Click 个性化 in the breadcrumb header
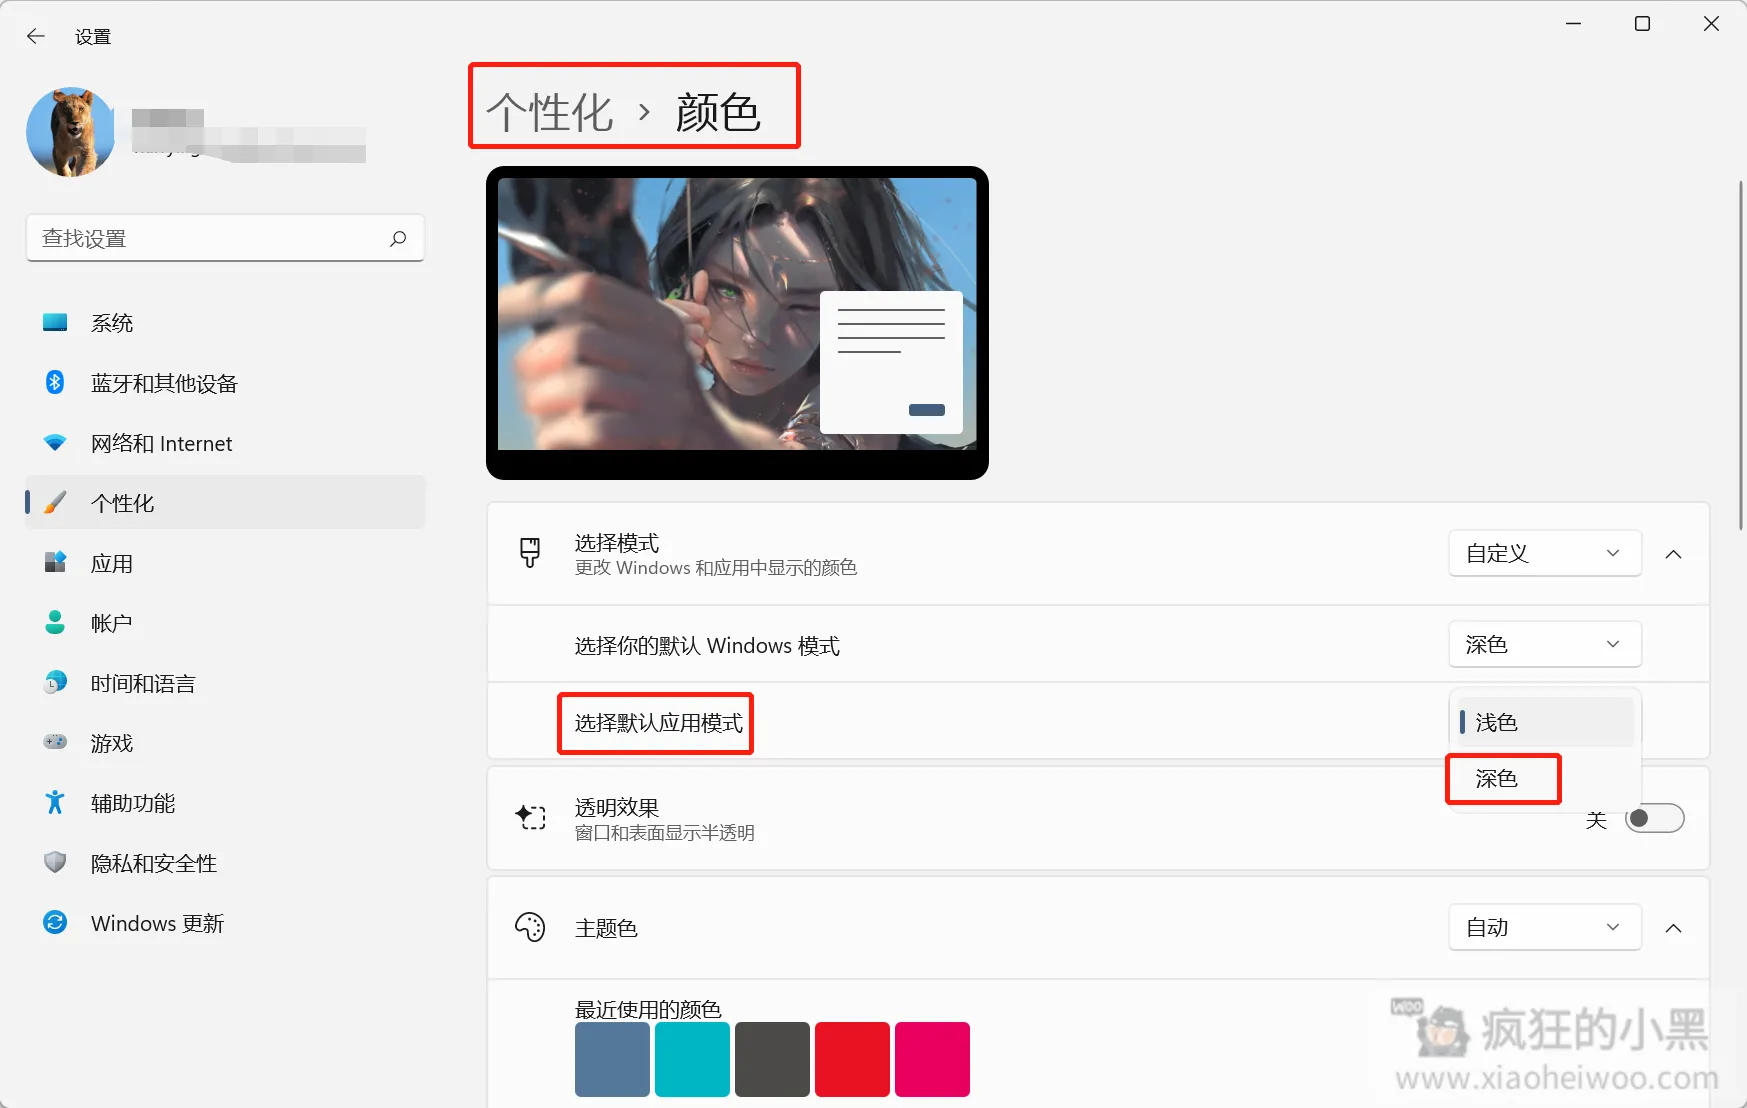This screenshot has height=1108, width=1747. [x=550, y=112]
